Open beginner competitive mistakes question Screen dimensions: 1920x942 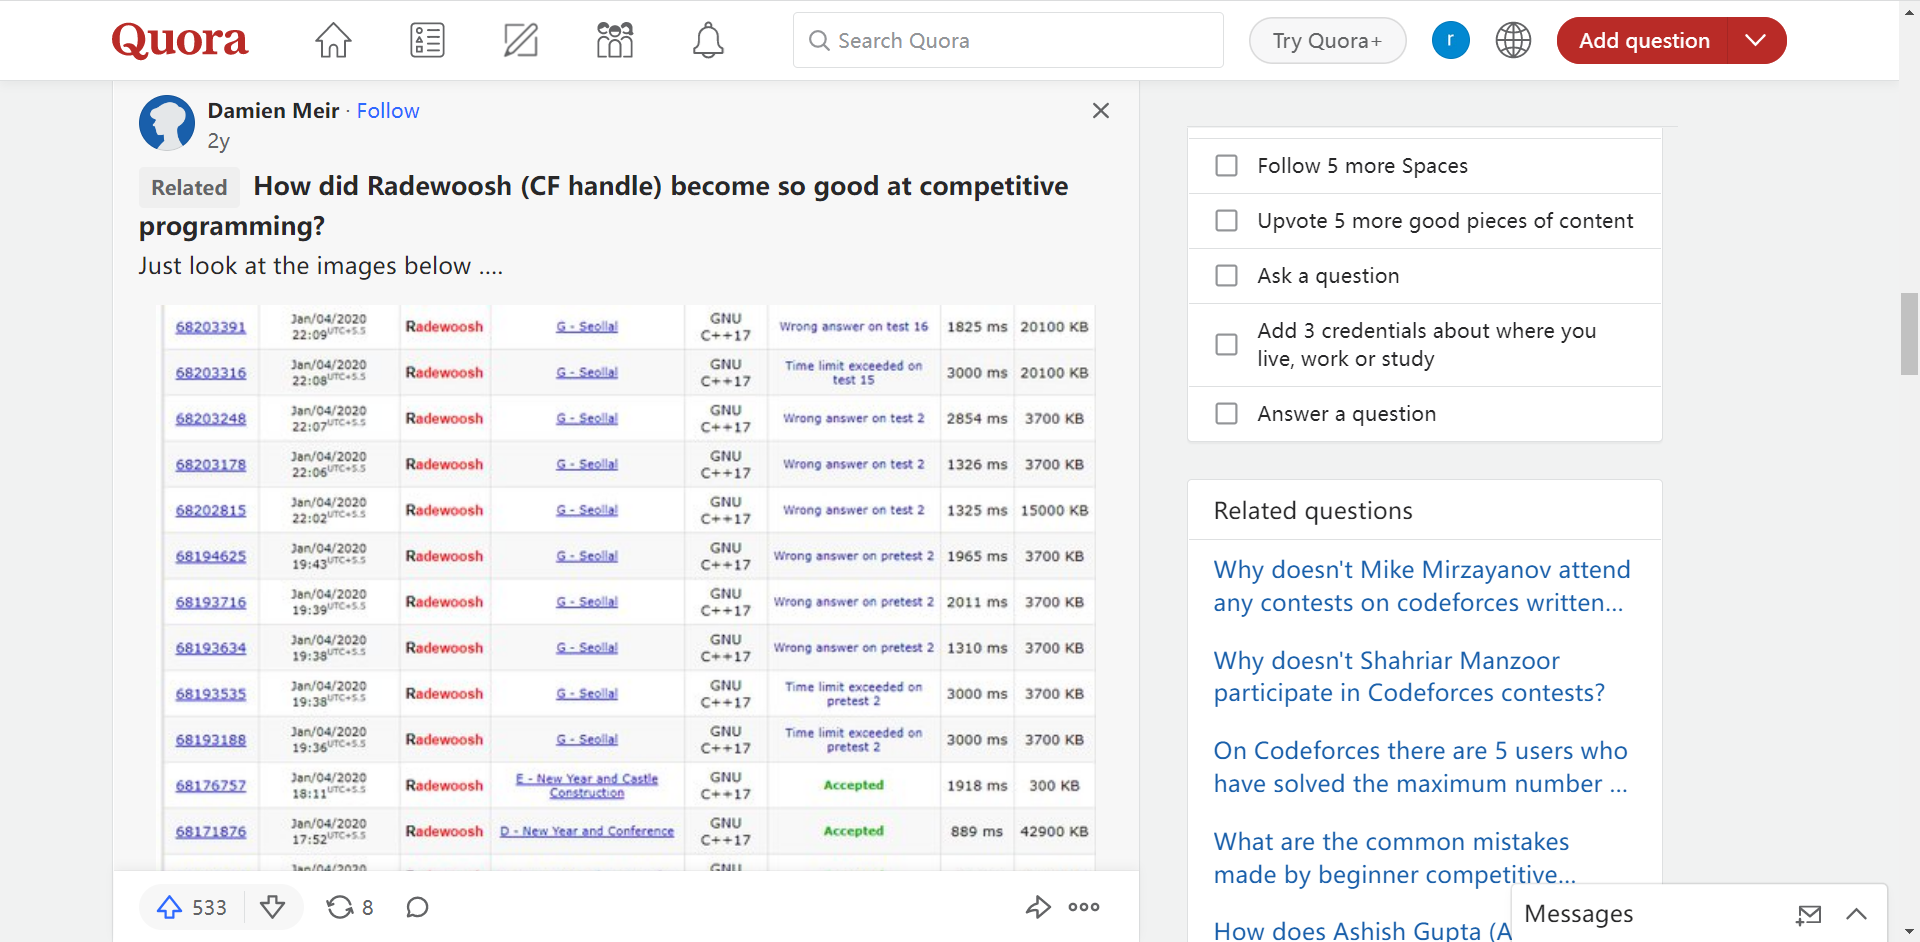pyautogui.click(x=1395, y=858)
